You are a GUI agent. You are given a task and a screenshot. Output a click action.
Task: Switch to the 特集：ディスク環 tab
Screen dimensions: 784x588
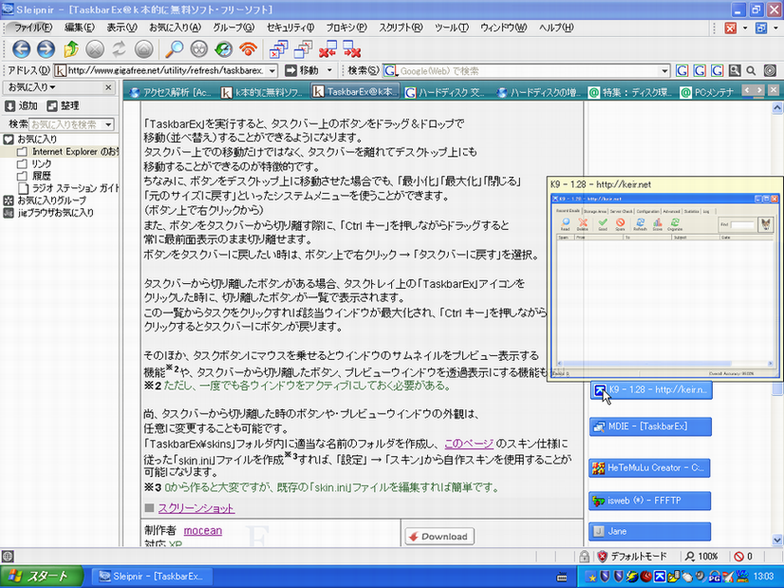(630, 92)
